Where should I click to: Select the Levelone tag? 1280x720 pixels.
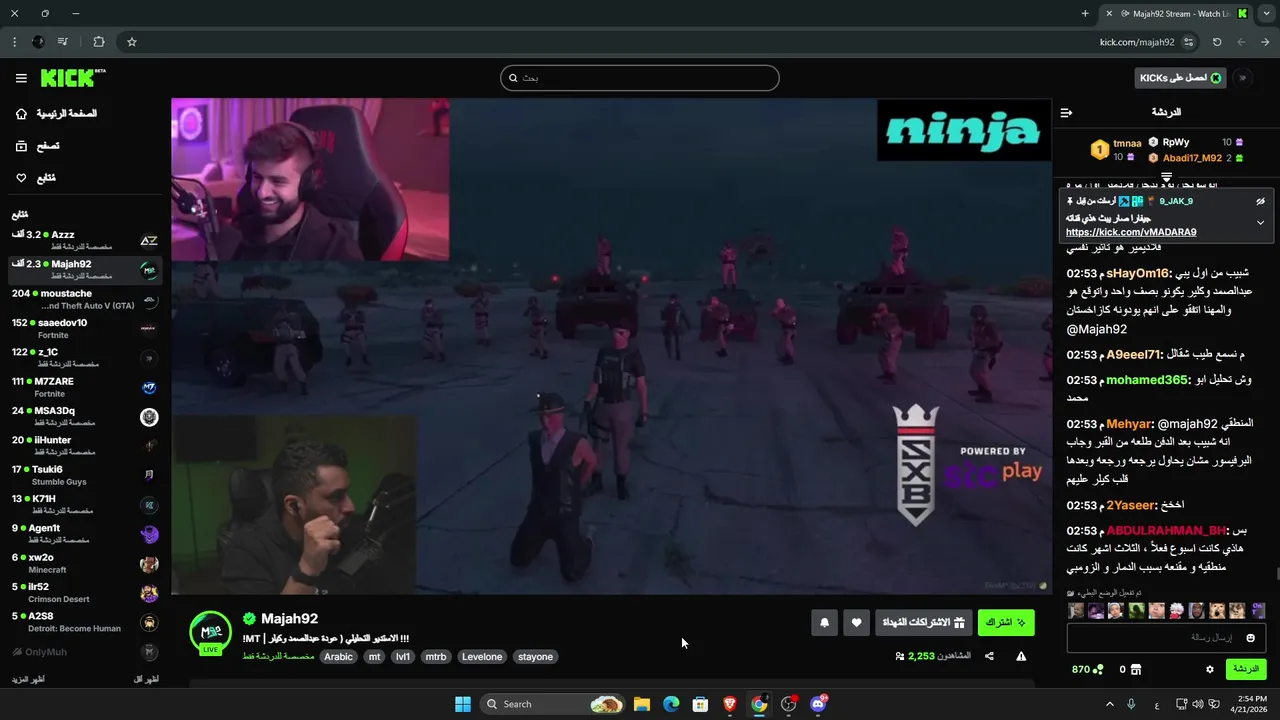(482, 657)
